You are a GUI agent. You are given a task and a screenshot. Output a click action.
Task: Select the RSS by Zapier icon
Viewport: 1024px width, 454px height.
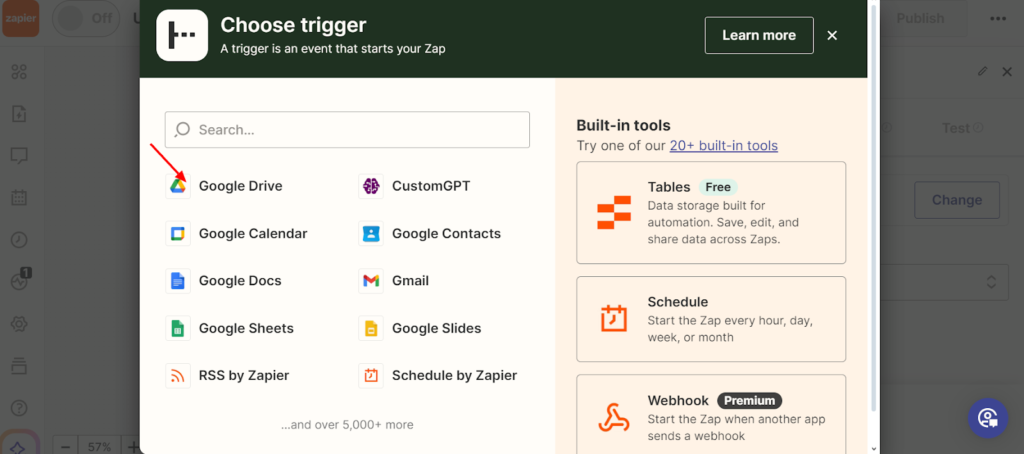tap(178, 376)
